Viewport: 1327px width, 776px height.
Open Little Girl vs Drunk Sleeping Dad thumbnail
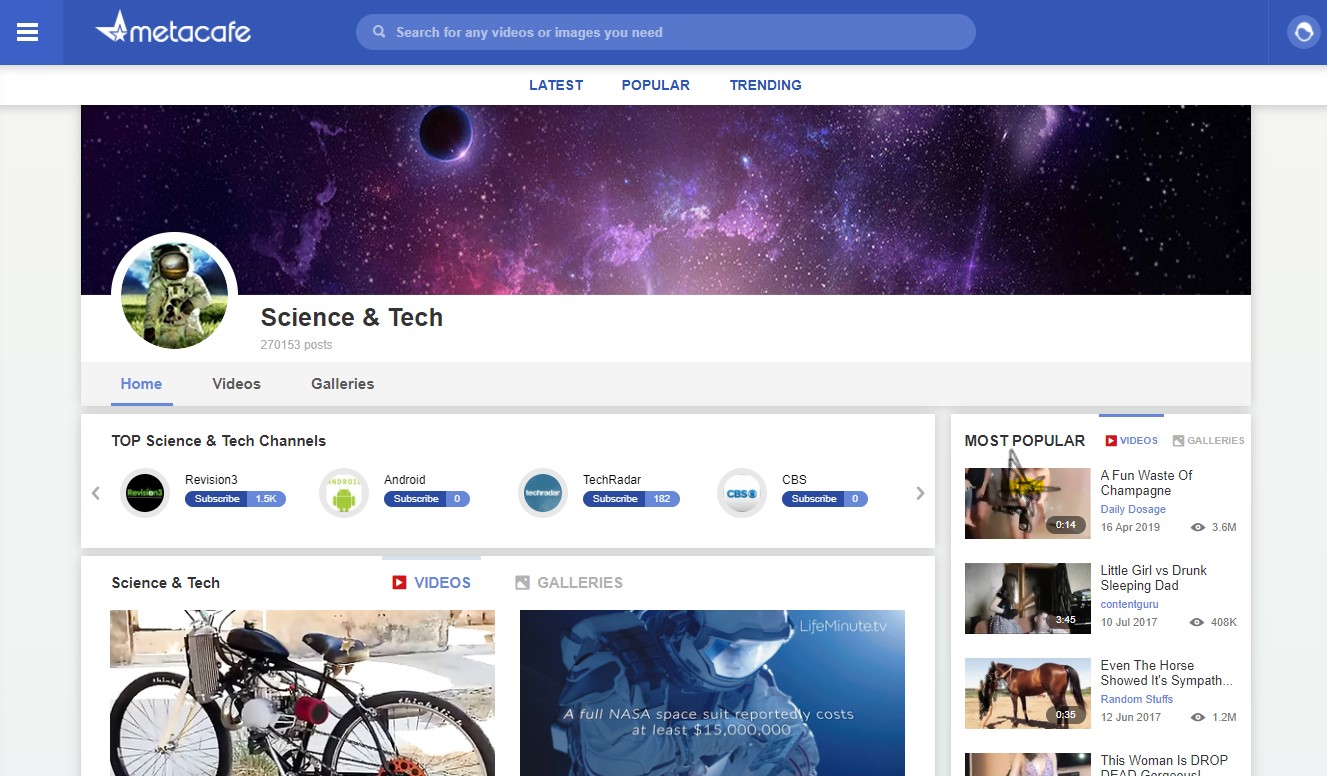point(1028,599)
